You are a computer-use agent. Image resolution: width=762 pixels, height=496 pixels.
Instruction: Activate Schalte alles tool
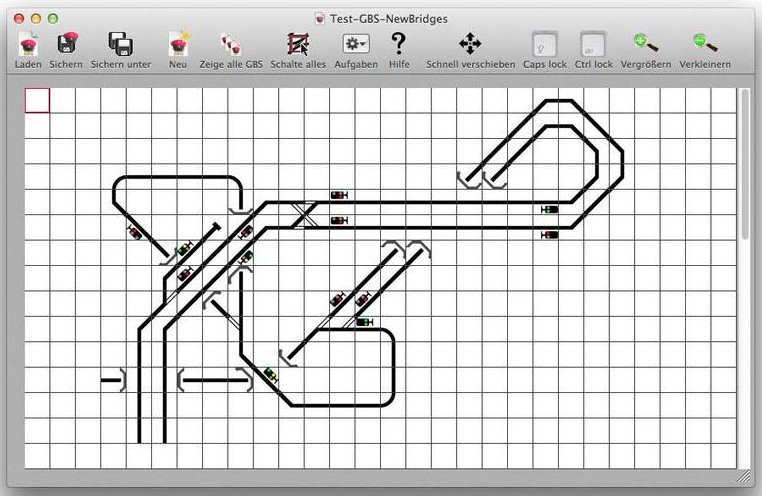point(298,44)
